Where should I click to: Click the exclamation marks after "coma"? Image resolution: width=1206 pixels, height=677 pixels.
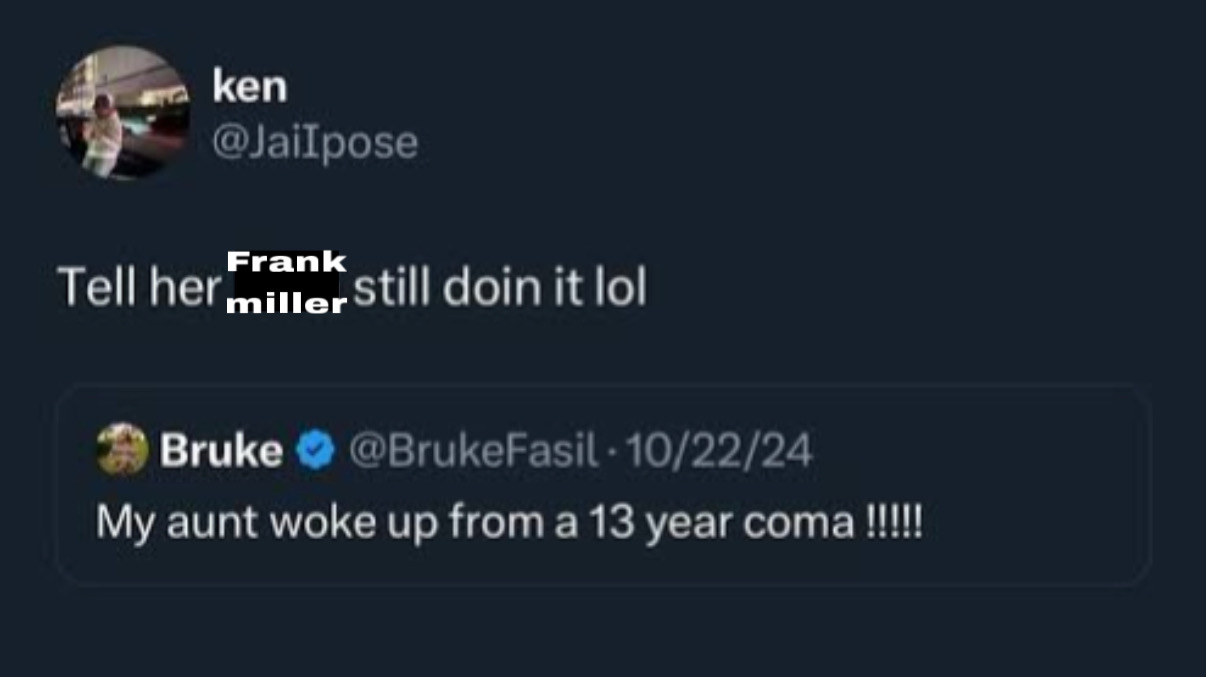[x=892, y=521]
